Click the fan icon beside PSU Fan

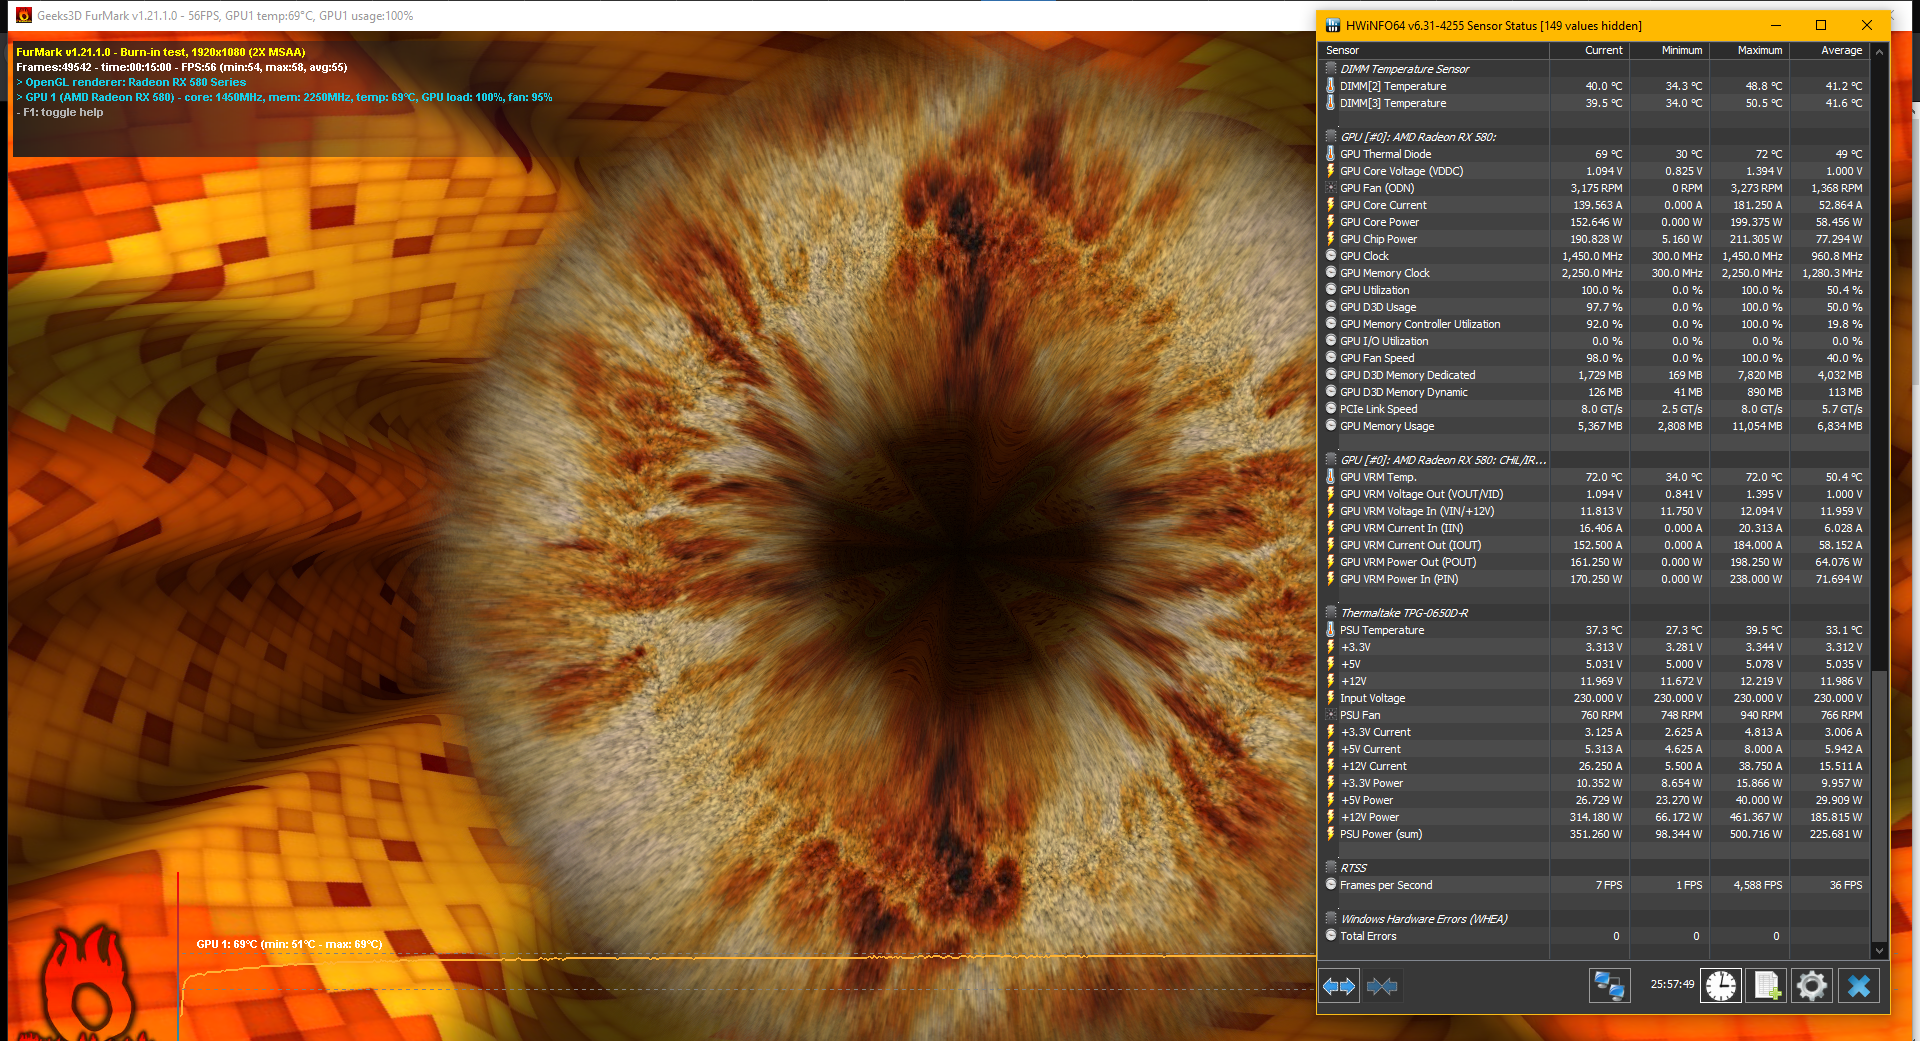[x=1330, y=715]
